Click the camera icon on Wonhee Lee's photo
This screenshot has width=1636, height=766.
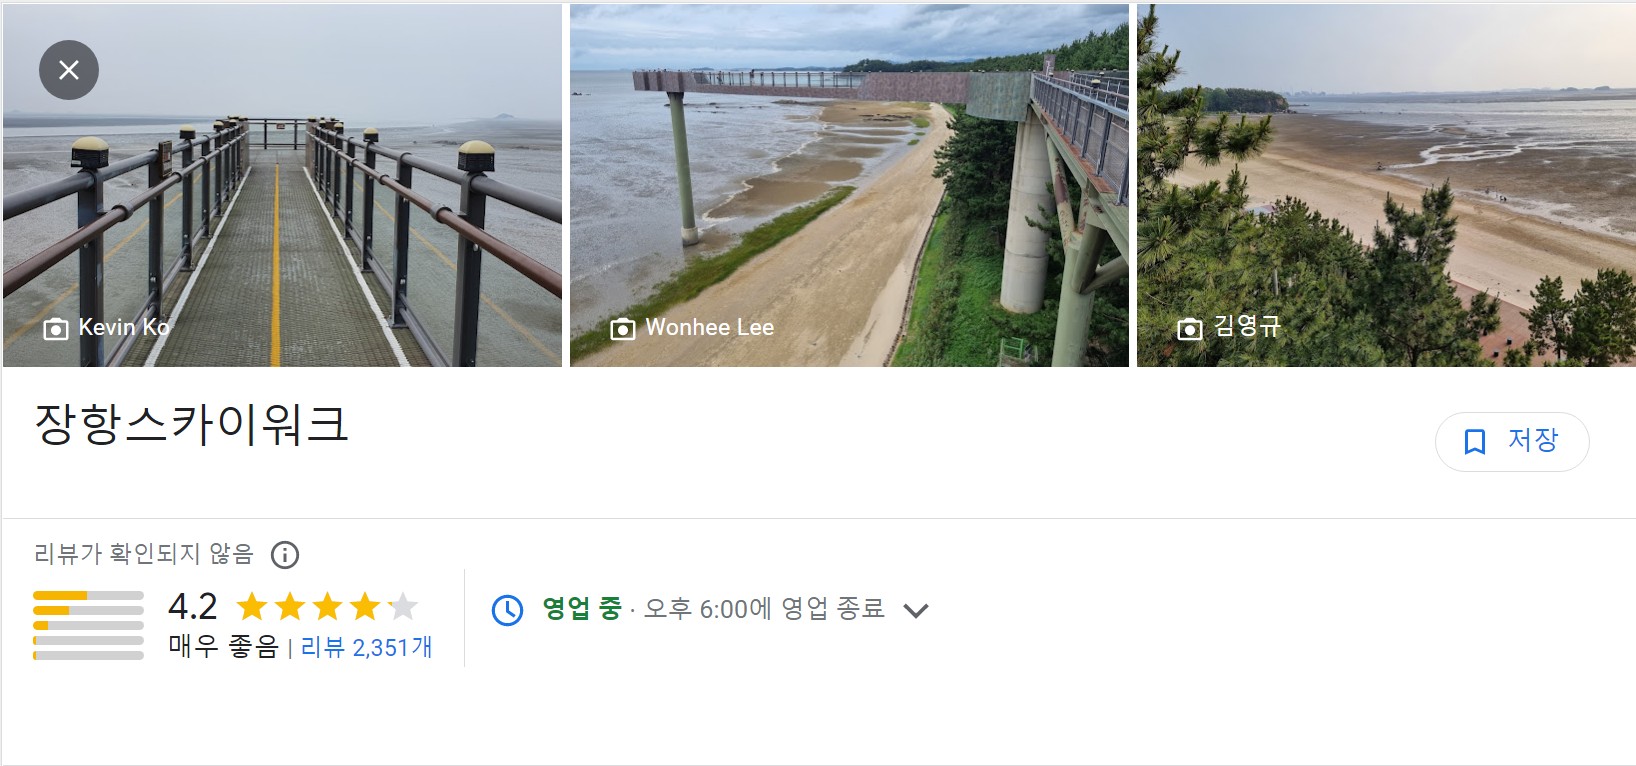623,327
